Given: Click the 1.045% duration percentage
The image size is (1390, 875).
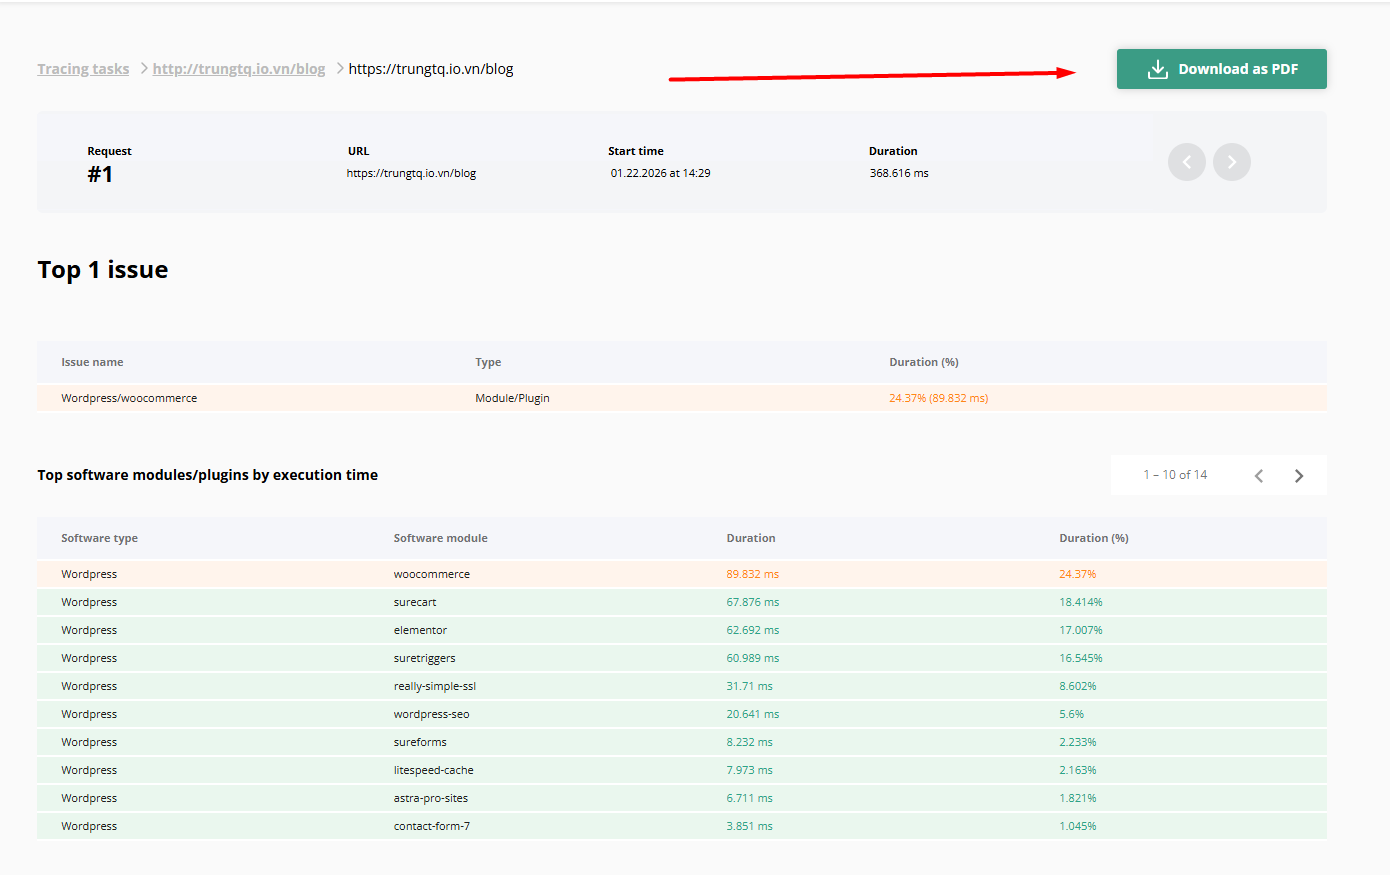Looking at the screenshot, I should coord(1078,826).
